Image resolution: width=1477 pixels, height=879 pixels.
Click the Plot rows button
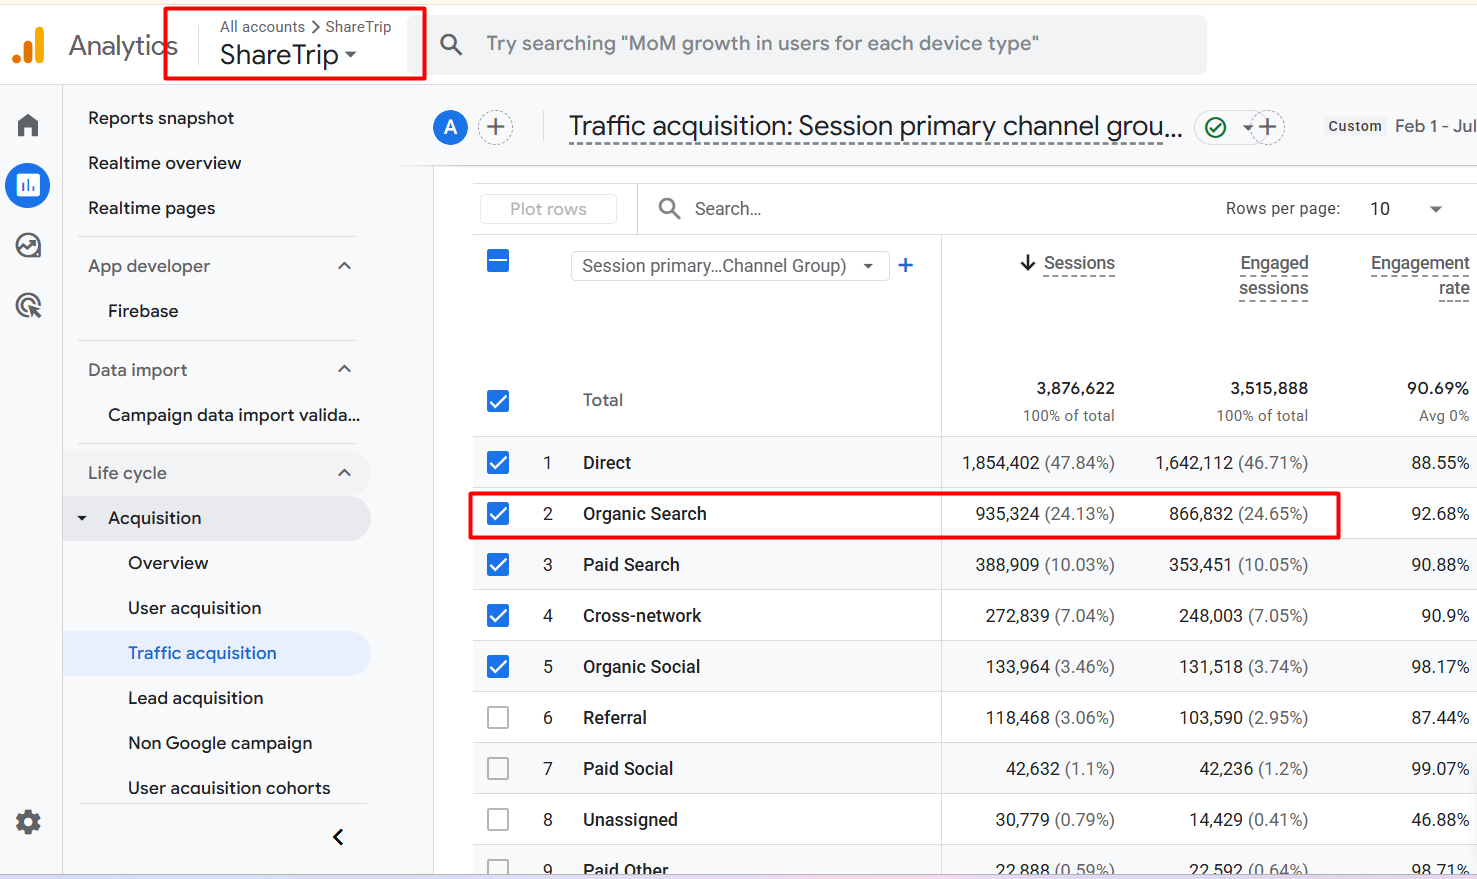coord(548,209)
